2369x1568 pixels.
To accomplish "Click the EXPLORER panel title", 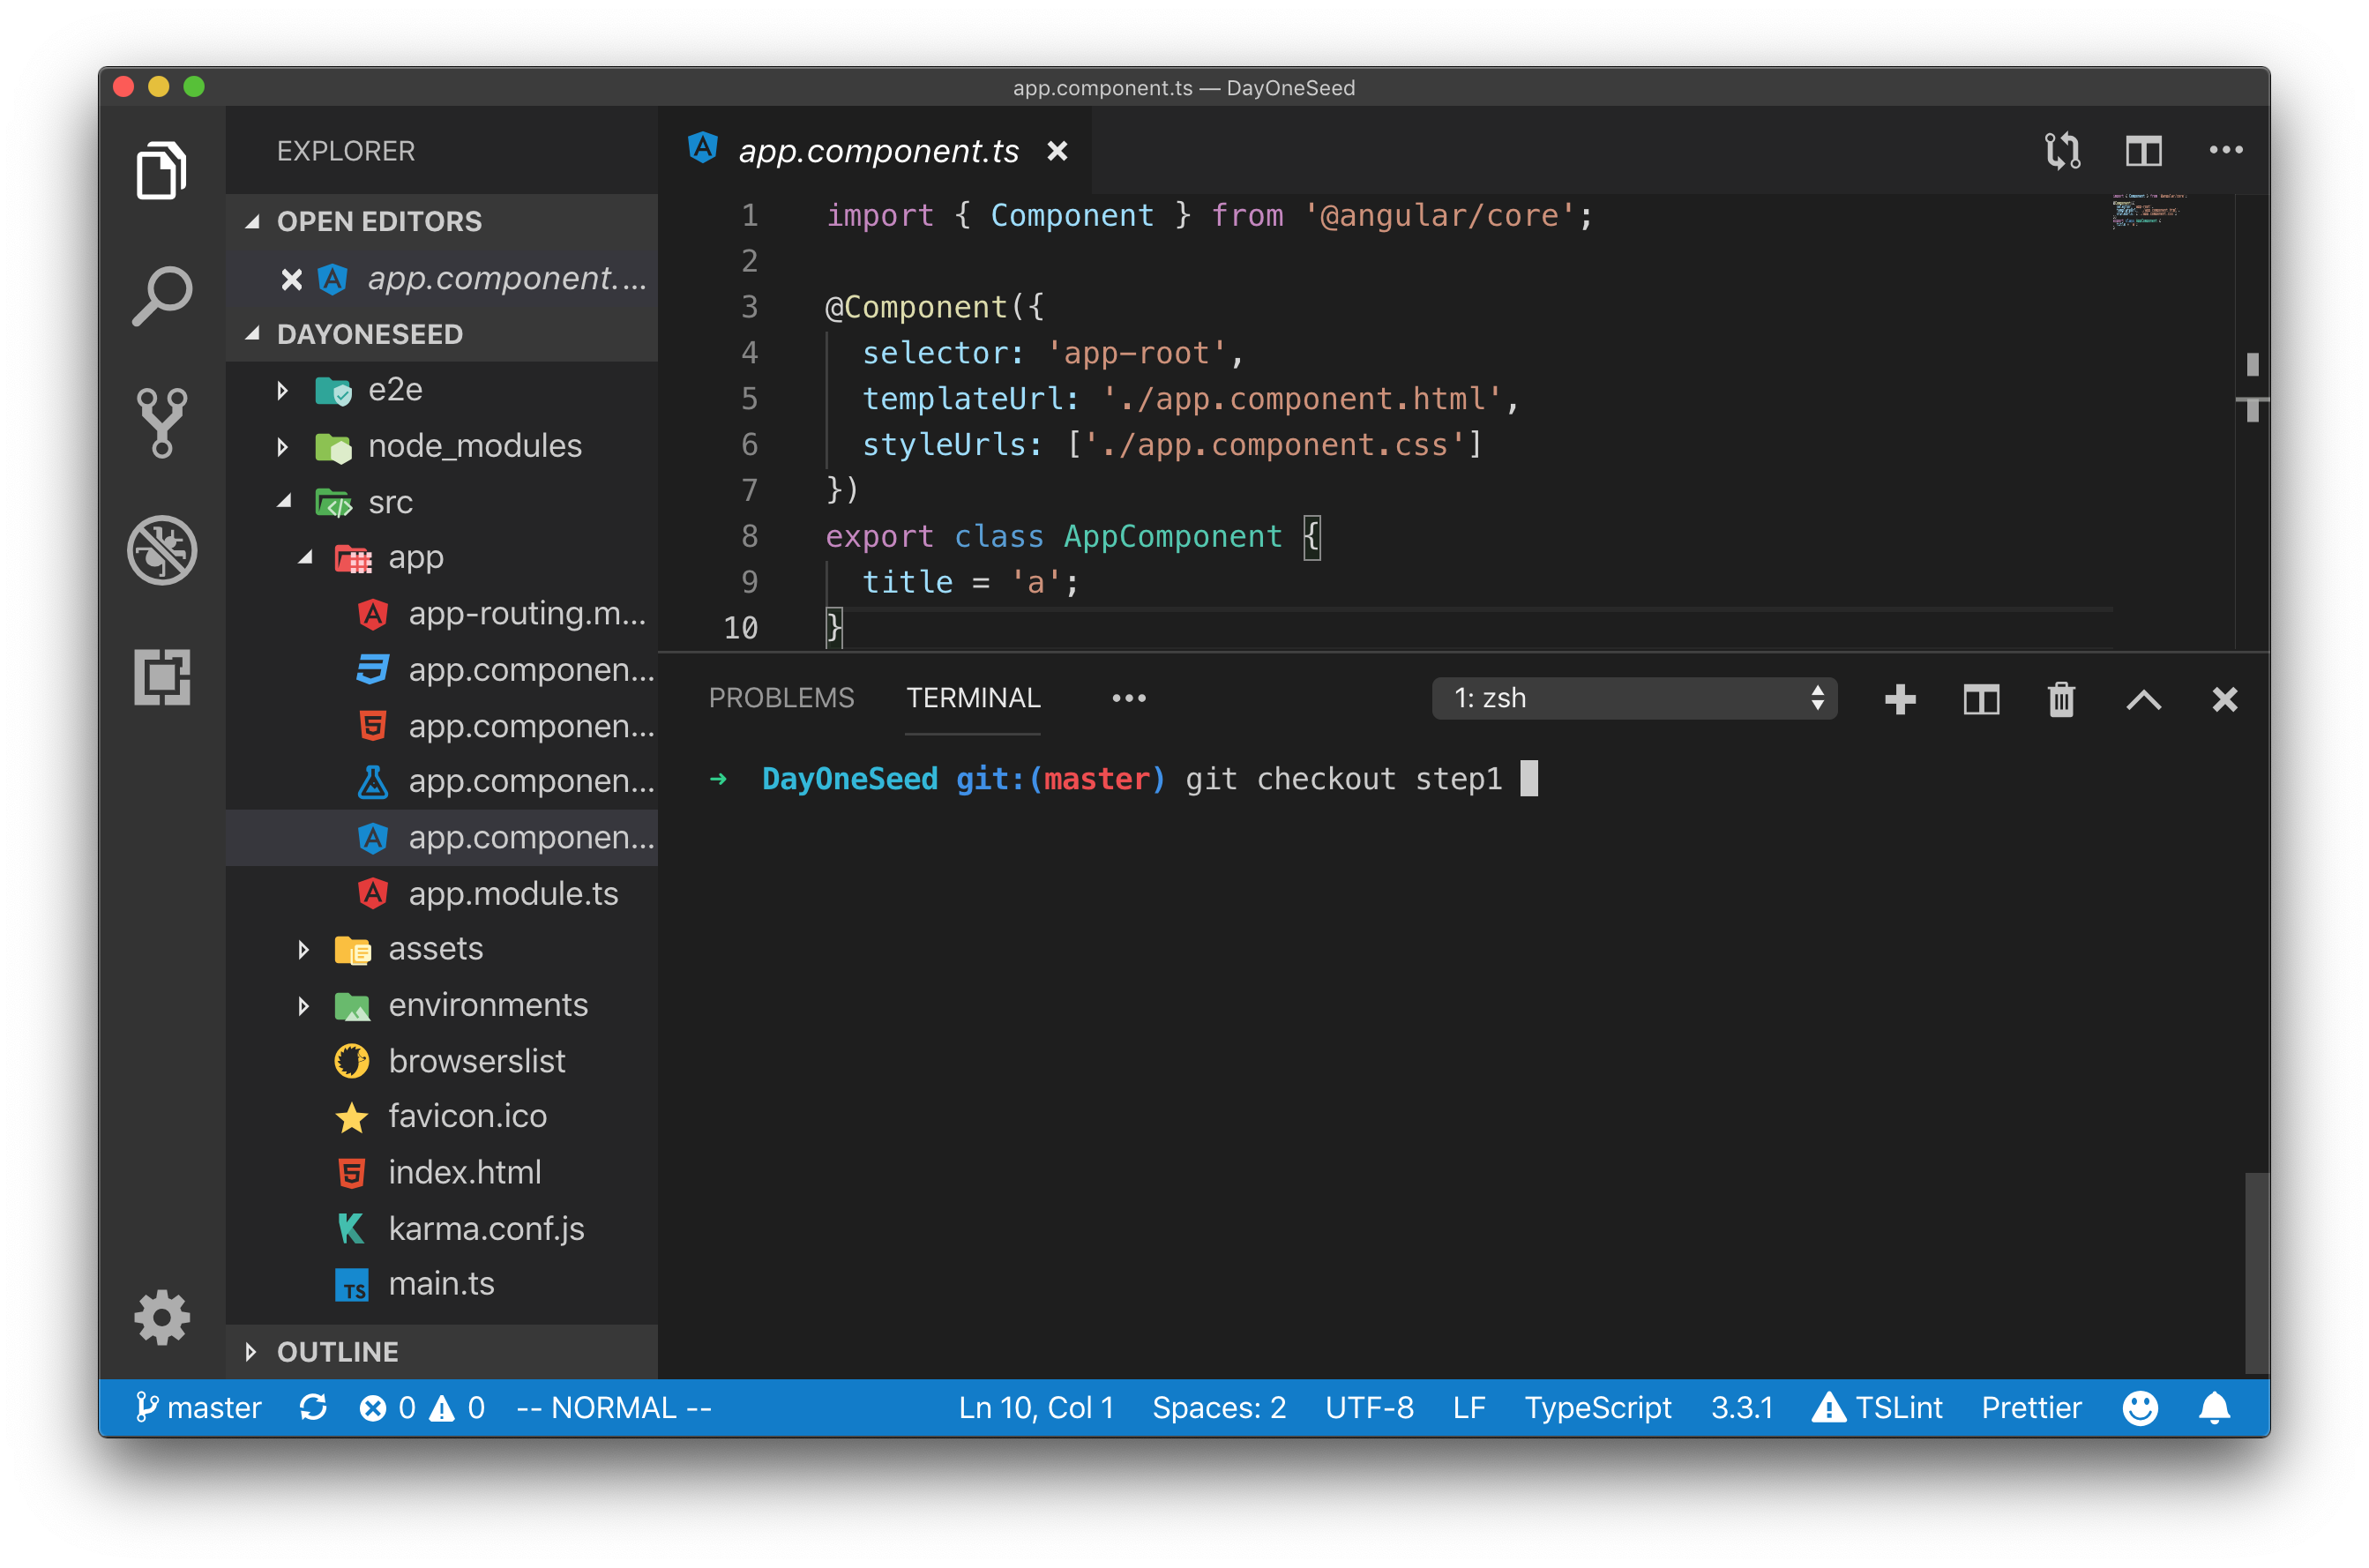I will 345,151.
